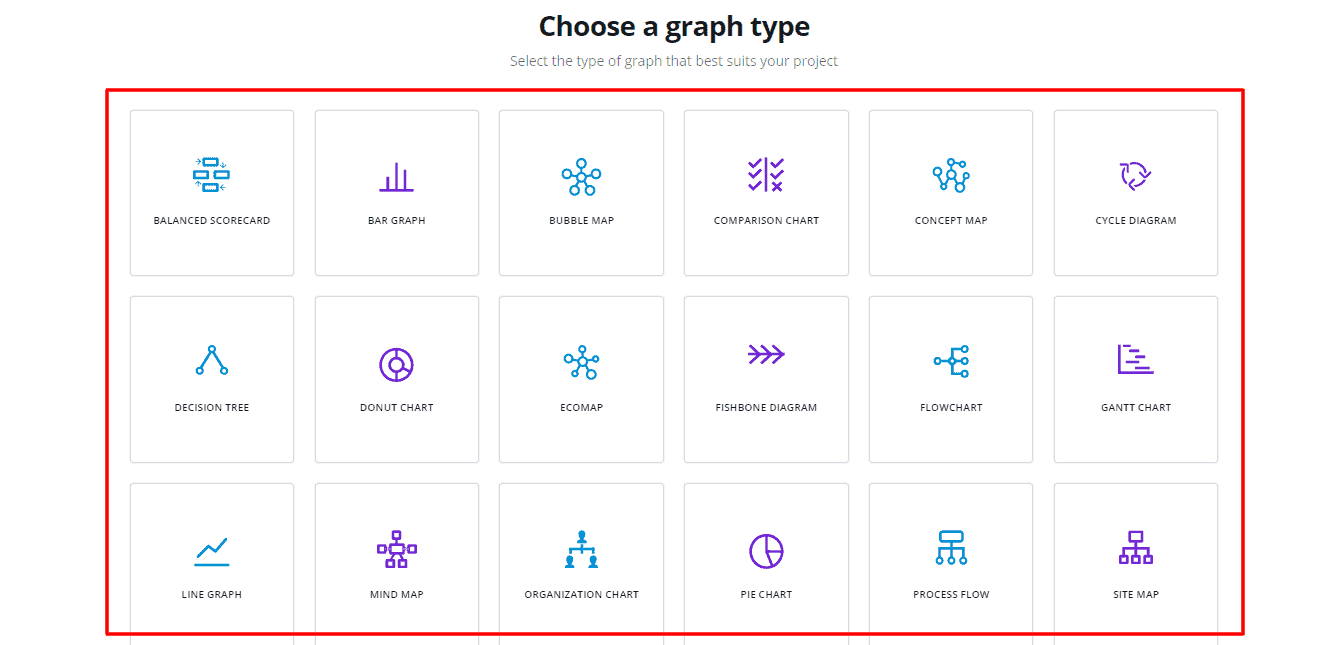This screenshot has height=645, width=1335.
Task: Pick the Gantt Chart icon
Action: (x=1135, y=359)
